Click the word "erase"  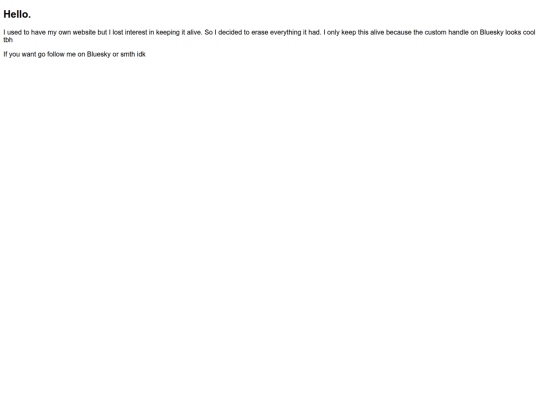(260, 32)
